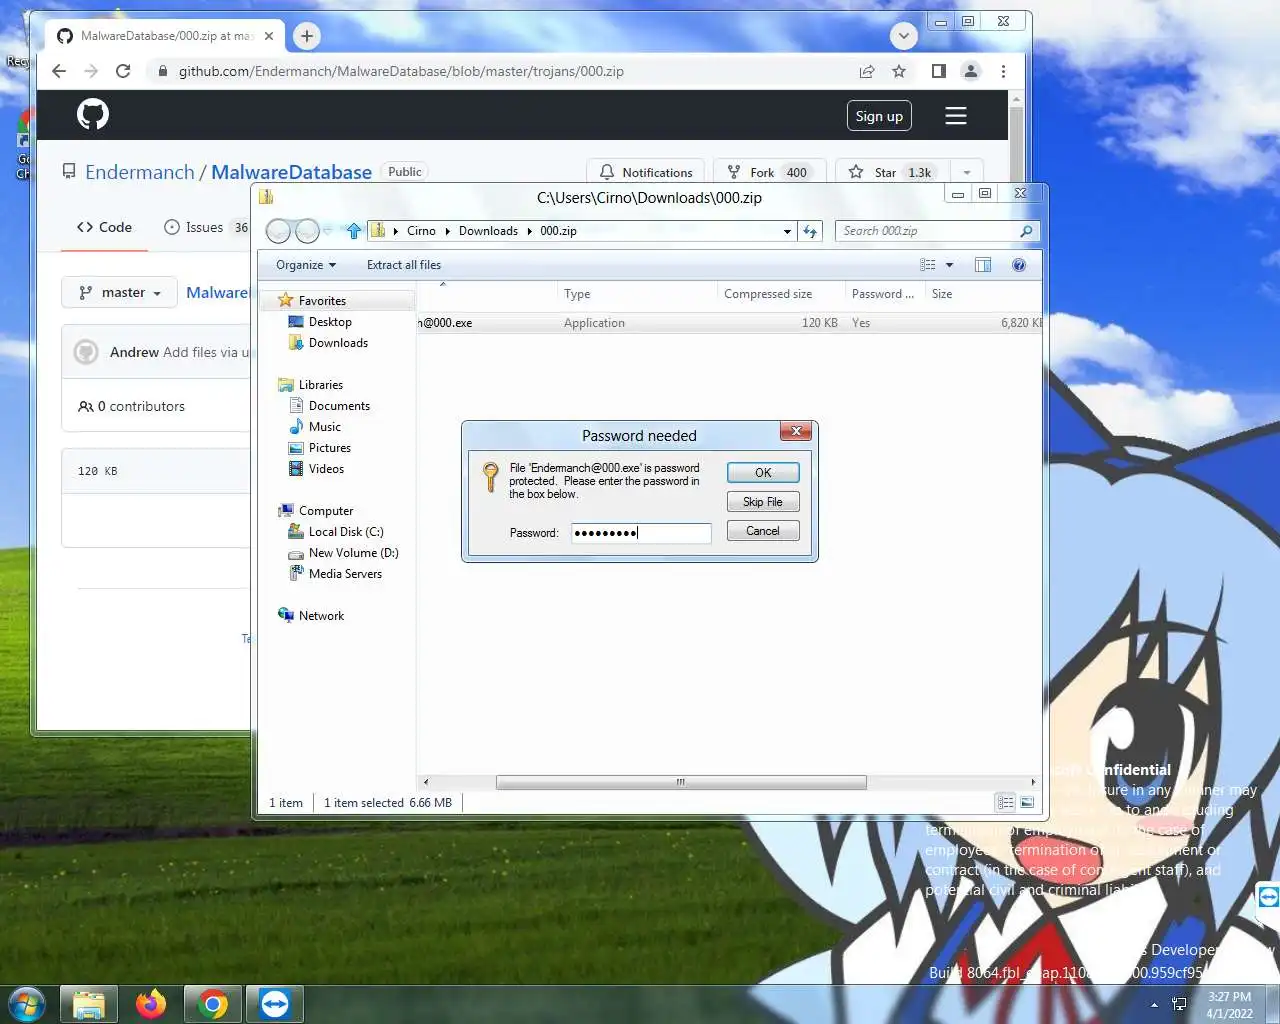The width and height of the screenshot is (1280, 1024).
Task: Open Windows Start menu orb
Action: click(x=26, y=1003)
